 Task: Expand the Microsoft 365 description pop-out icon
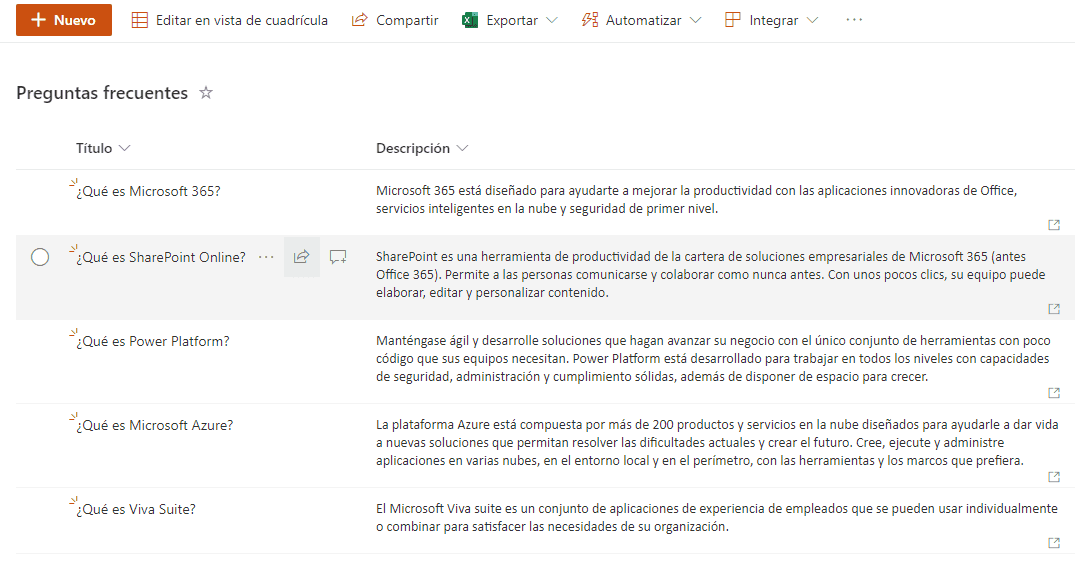[1054, 225]
